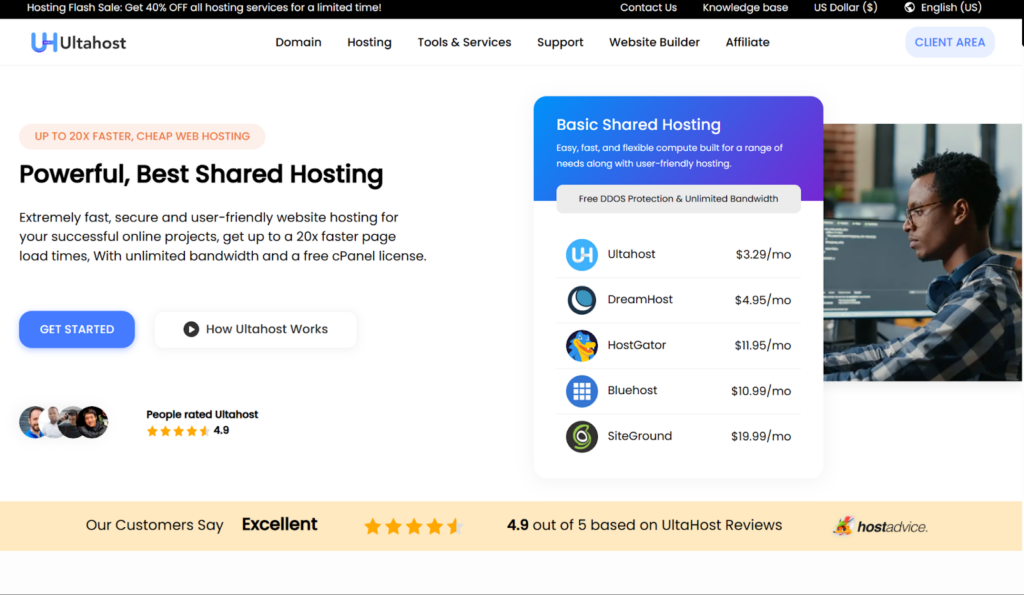
Task: Open the Domain menu item
Action: (x=298, y=42)
